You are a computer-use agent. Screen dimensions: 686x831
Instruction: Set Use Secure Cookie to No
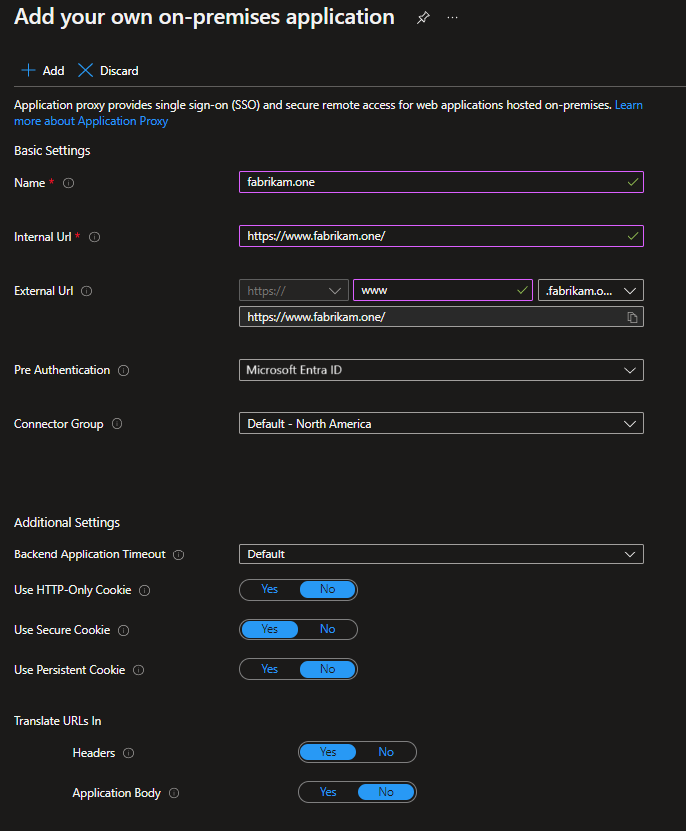pyautogui.click(x=328, y=629)
